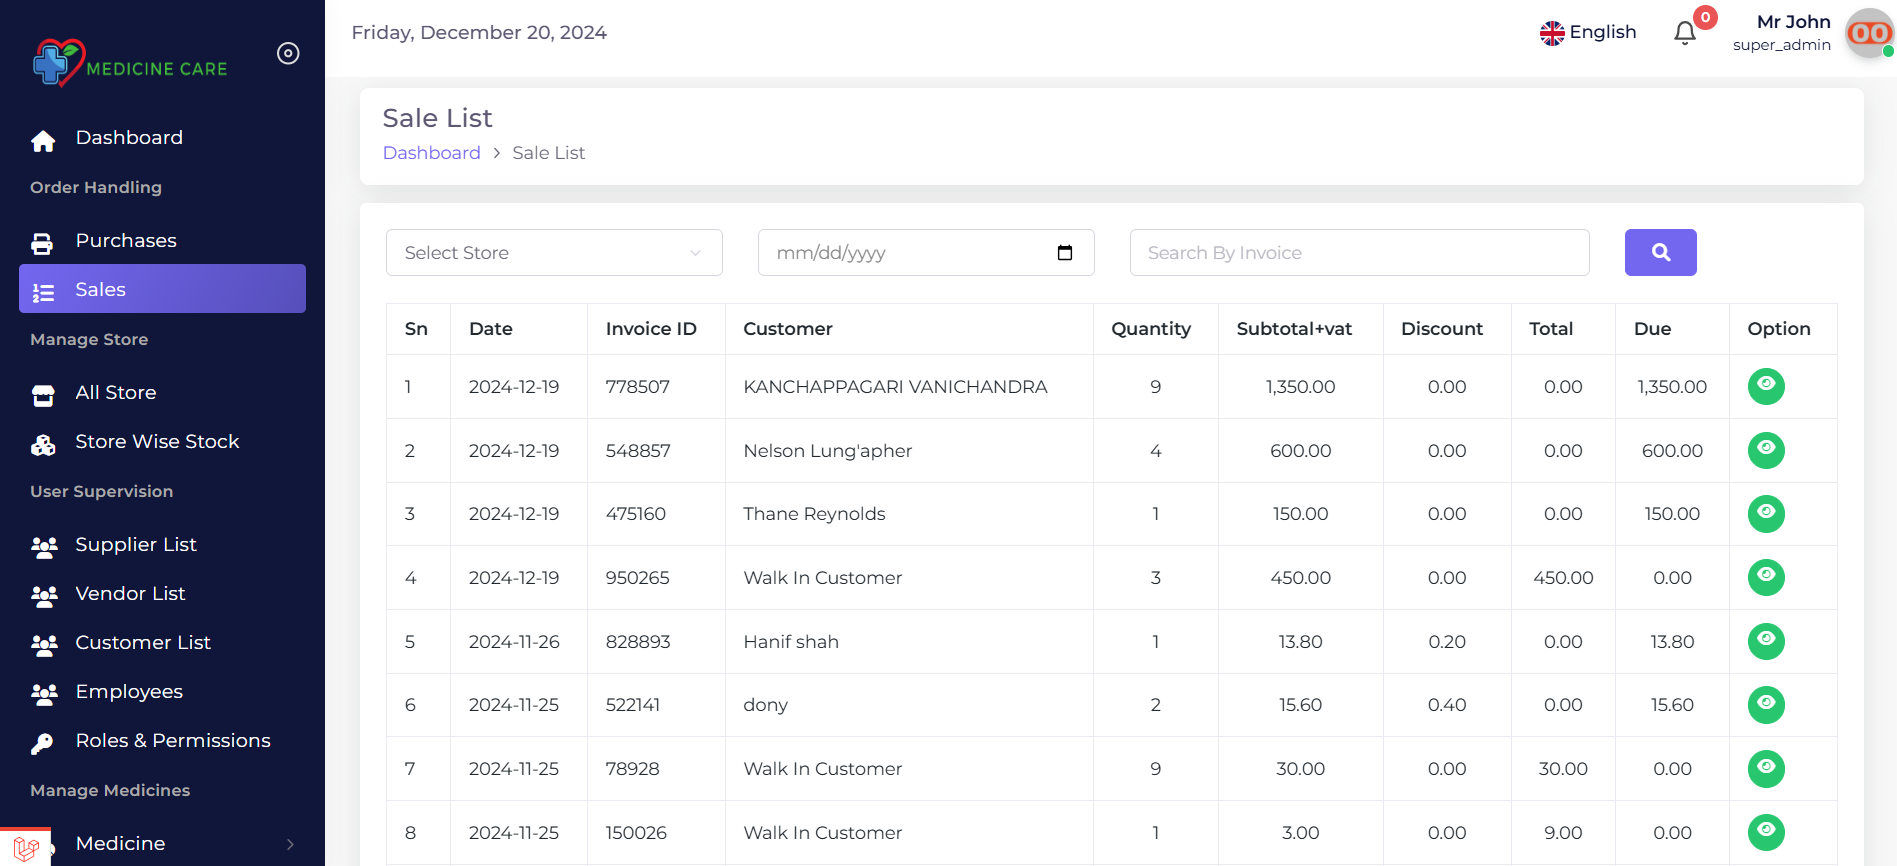
Task: Click the Search By Invoice field
Action: tap(1359, 253)
